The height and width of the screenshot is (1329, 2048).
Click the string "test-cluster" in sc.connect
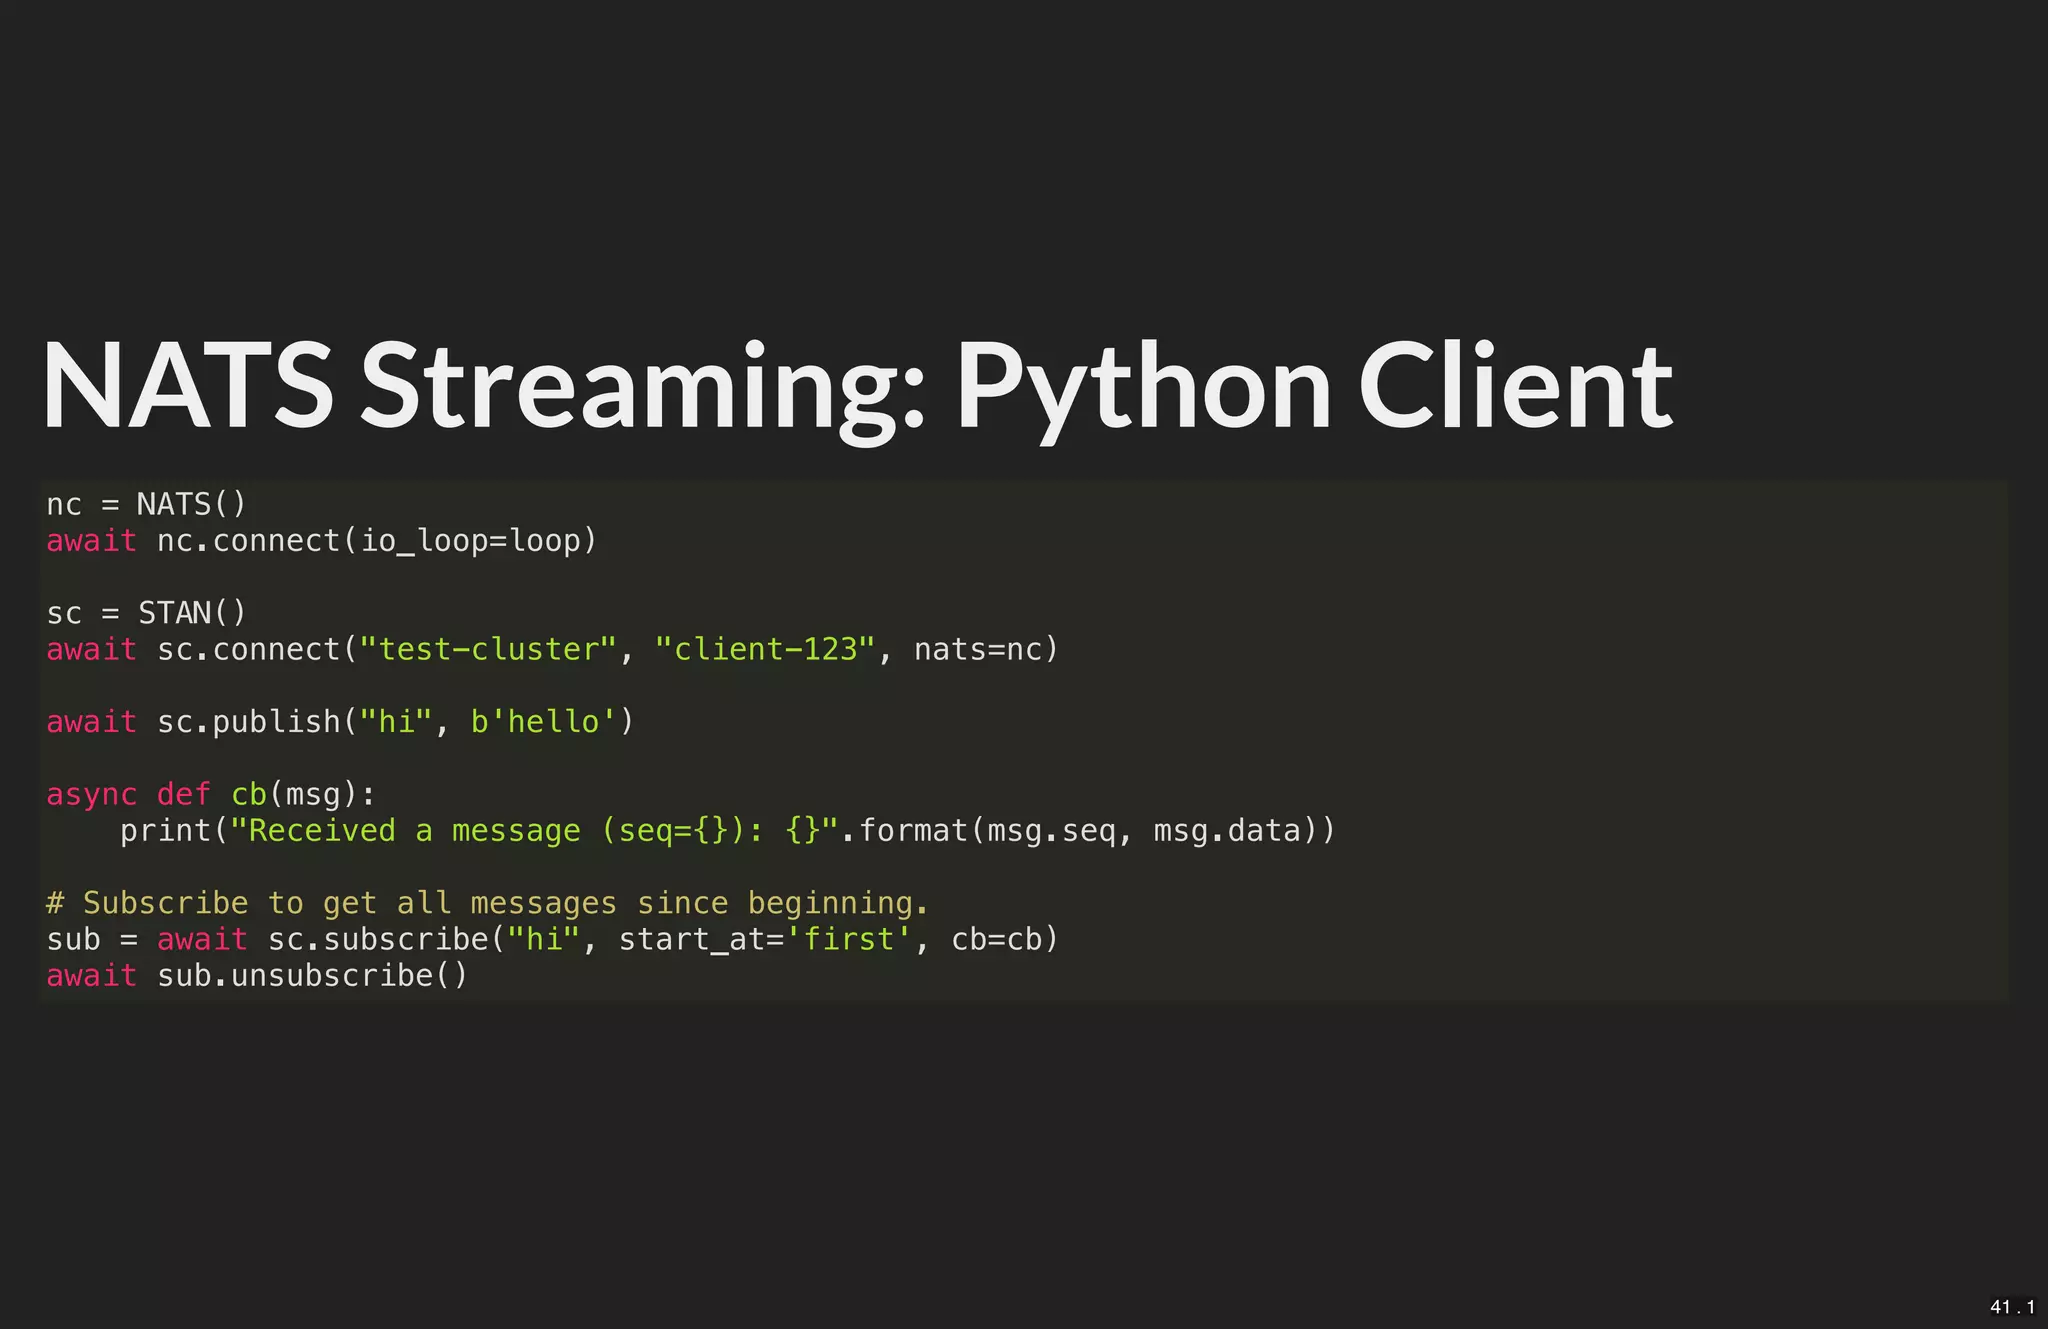click(488, 649)
